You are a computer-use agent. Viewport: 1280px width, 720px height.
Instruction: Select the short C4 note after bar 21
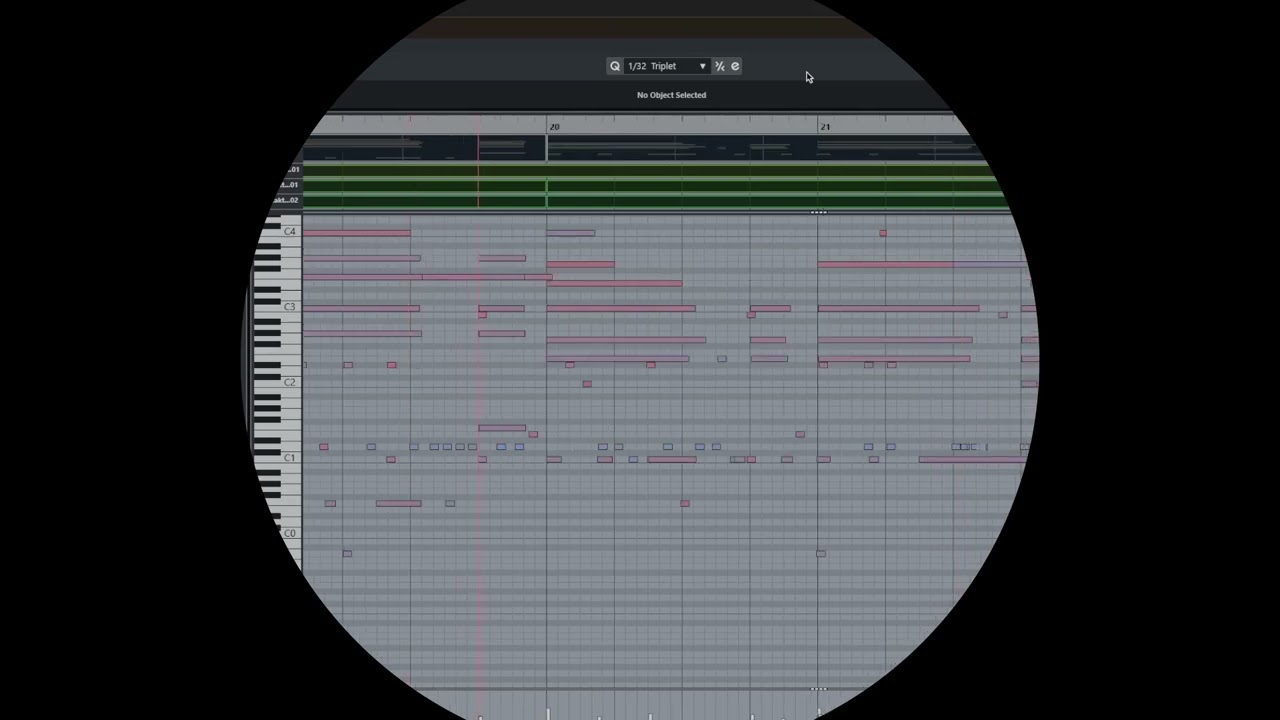click(883, 233)
